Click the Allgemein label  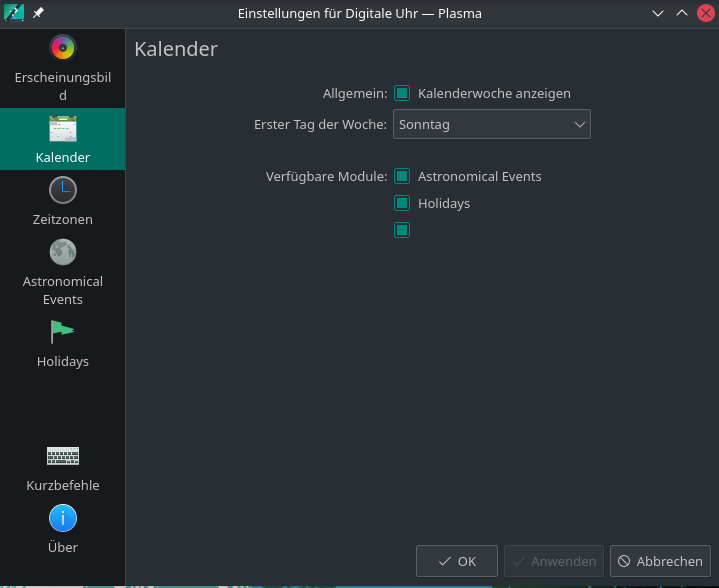click(x=355, y=94)
